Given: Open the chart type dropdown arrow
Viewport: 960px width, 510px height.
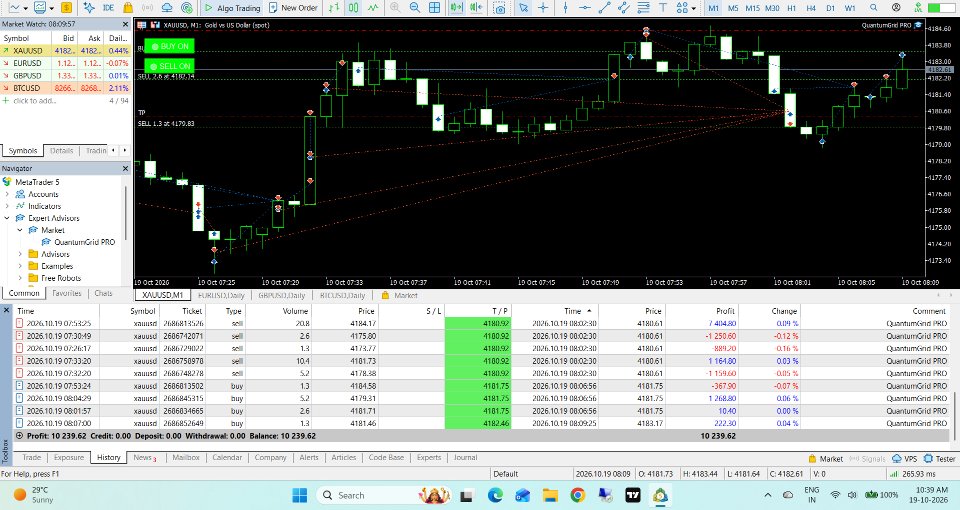Looking at the screenshot, I should (24, 9).
